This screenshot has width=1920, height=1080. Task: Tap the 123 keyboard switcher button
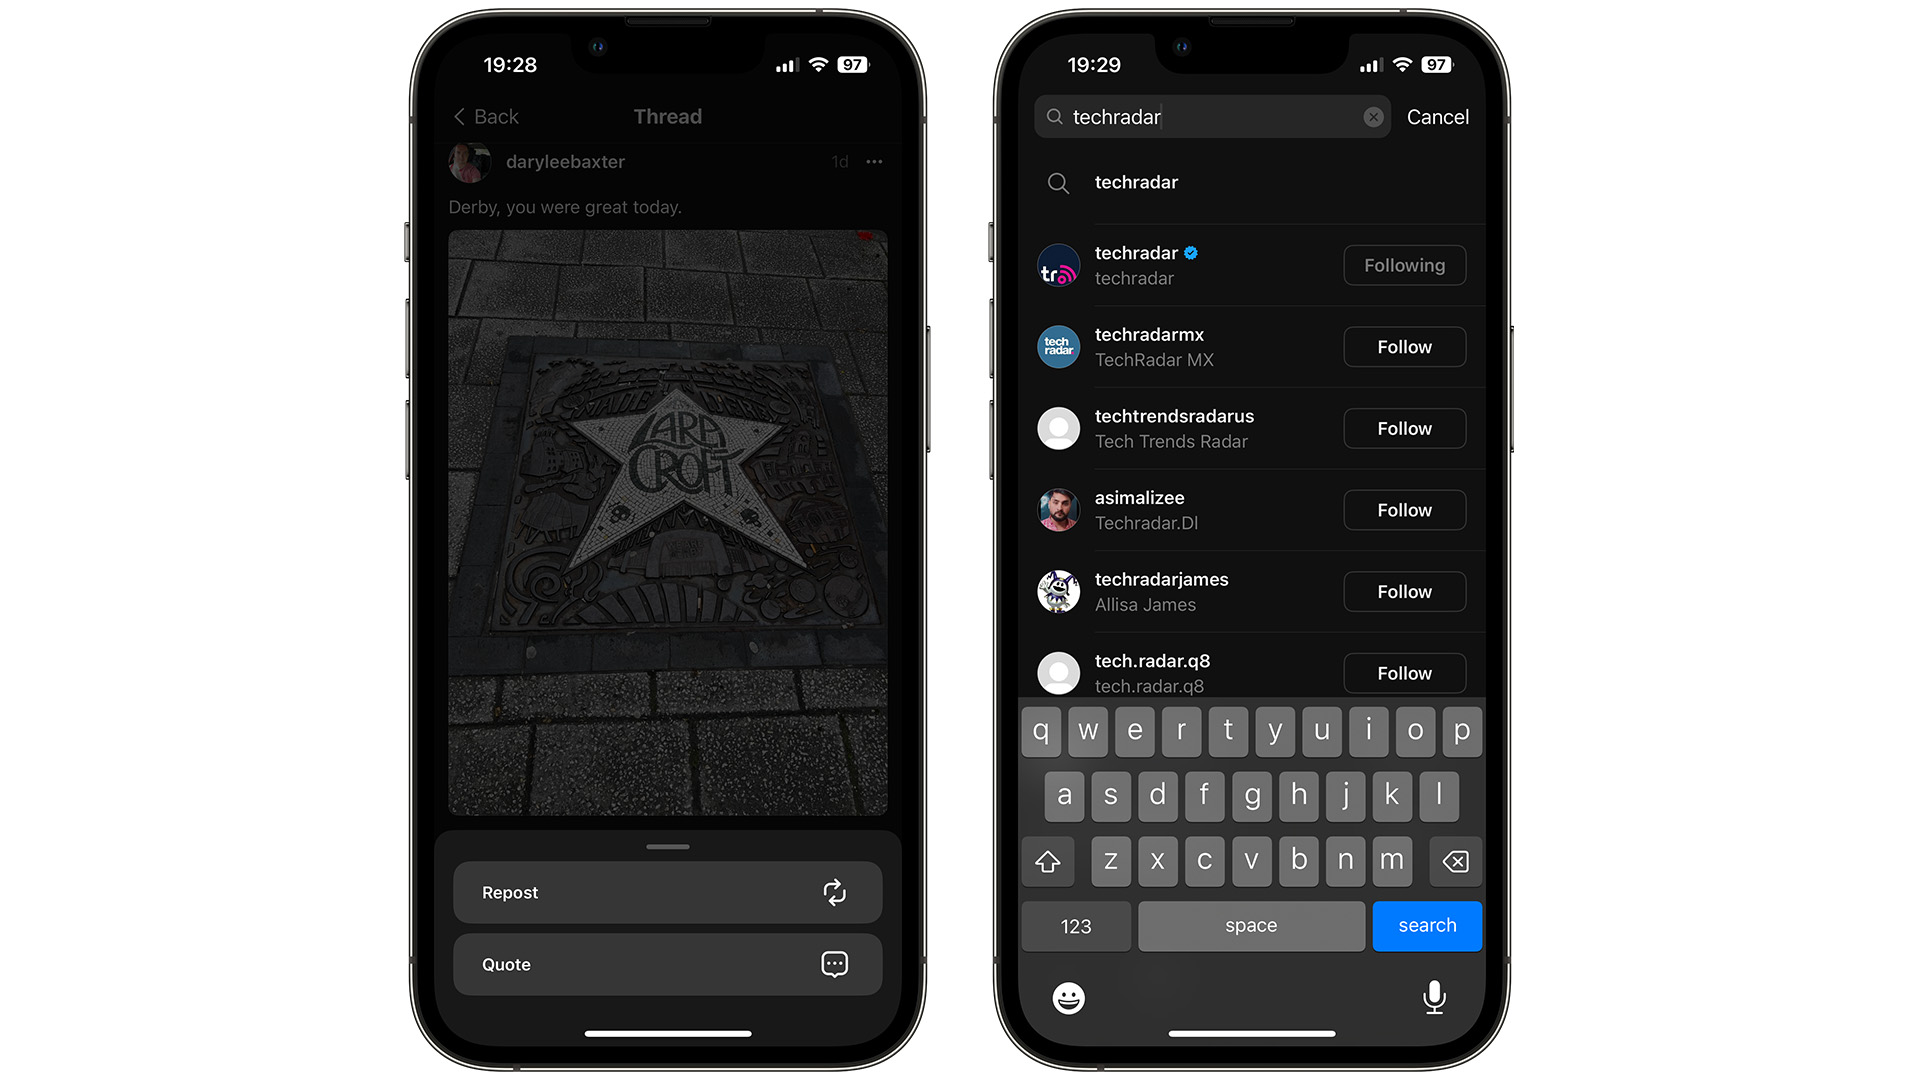pos(1076,924)
